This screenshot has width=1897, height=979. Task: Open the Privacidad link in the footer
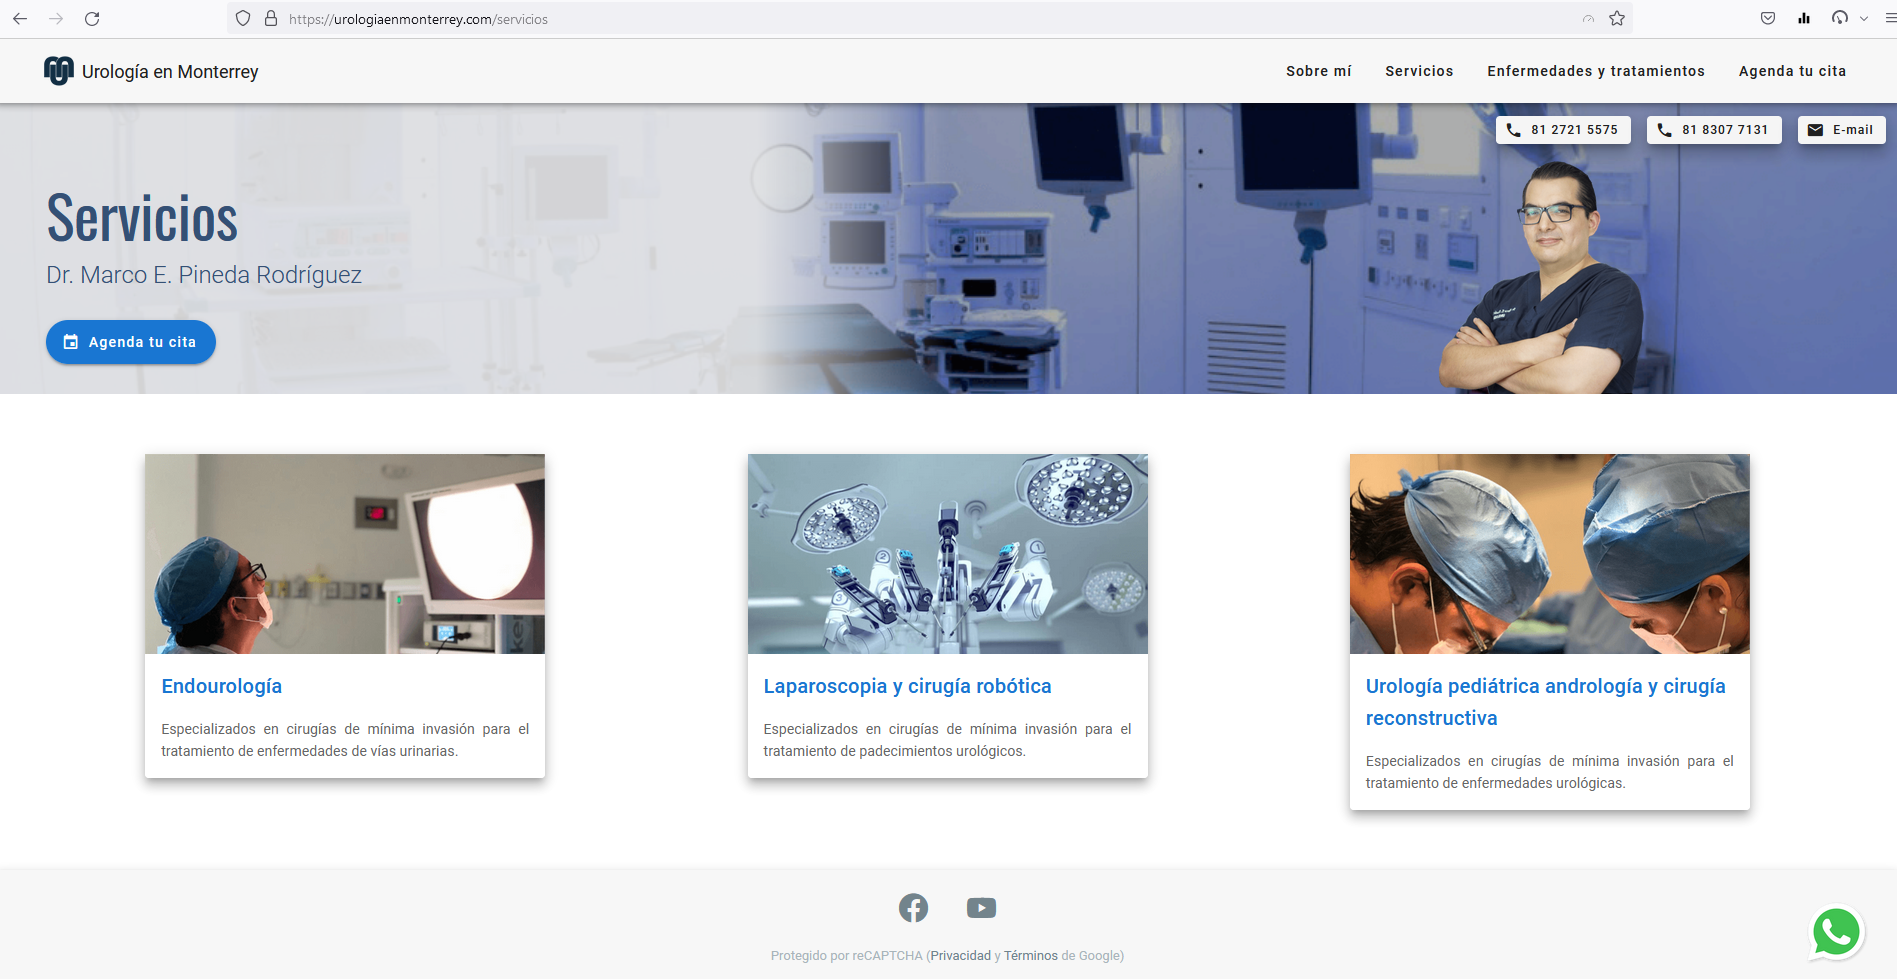[x=960, y=955]
